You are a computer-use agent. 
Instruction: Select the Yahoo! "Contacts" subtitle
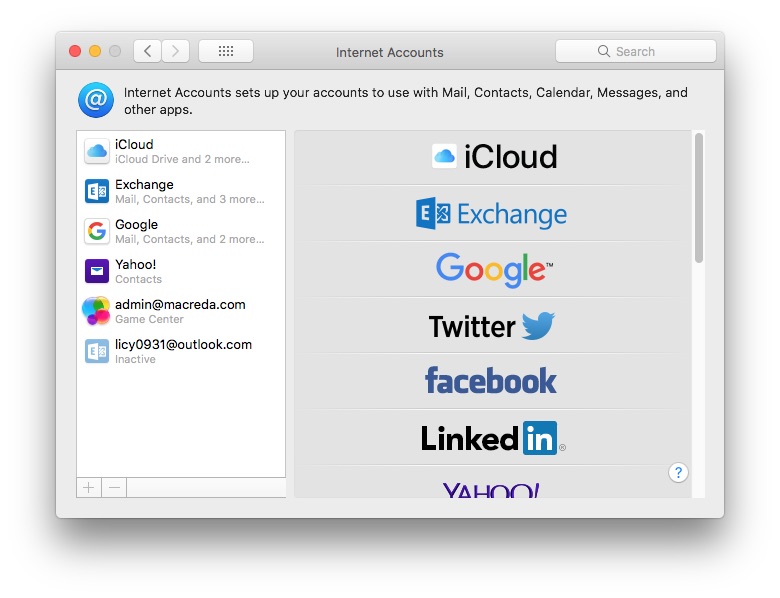138,279
